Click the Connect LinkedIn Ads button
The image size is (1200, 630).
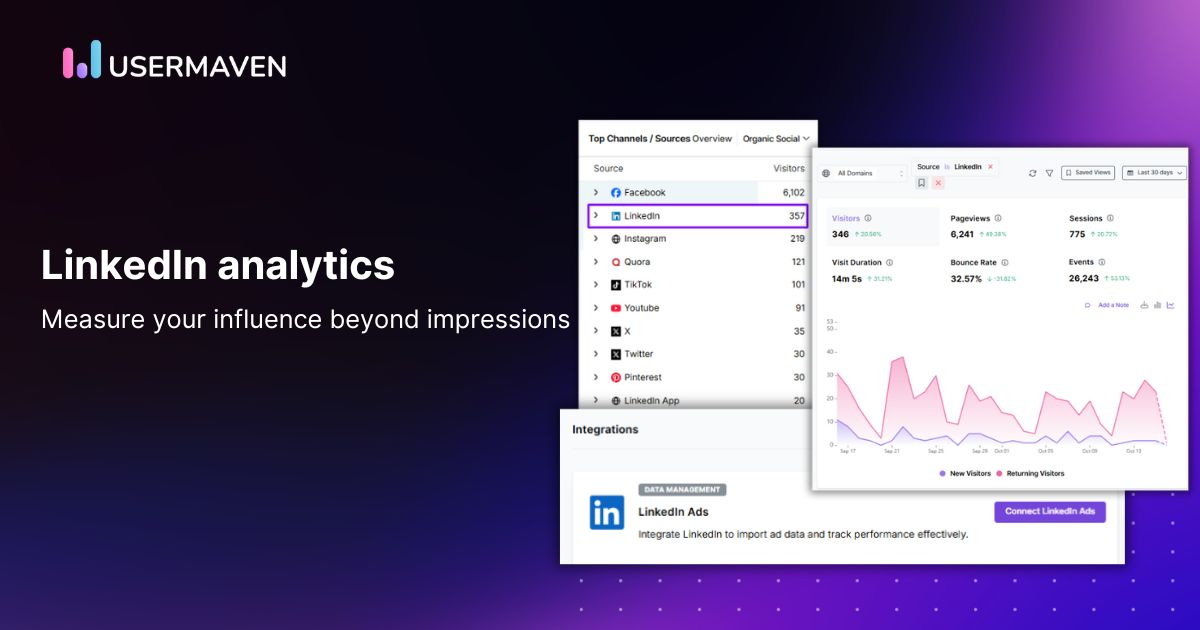[1049, 512]
